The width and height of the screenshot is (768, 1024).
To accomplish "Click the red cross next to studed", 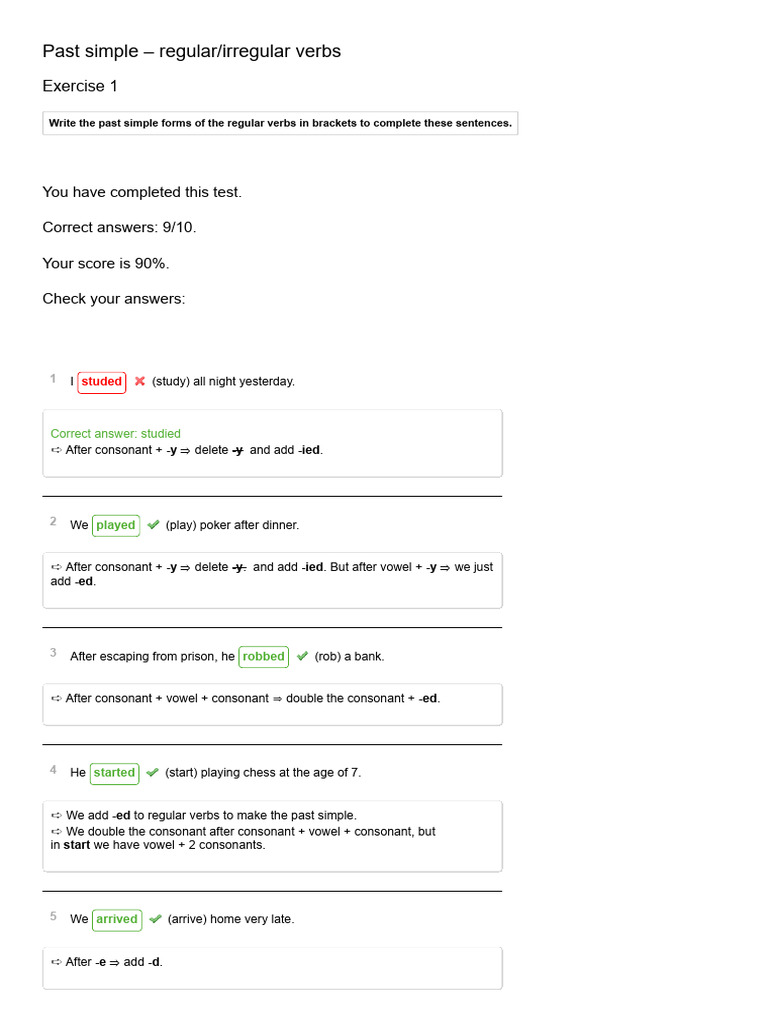I will tap(140, 381).
